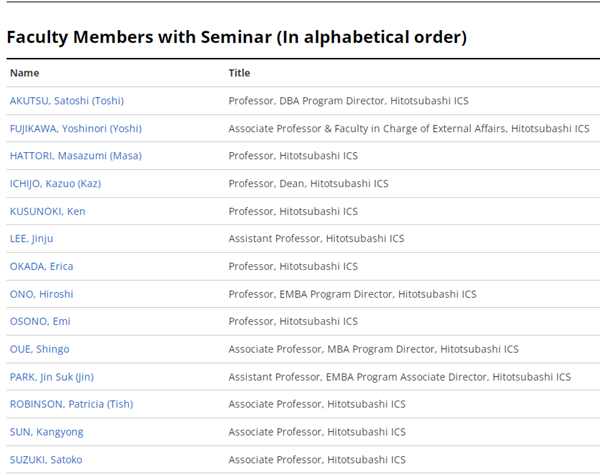Click the Faculty Members with Seminar heading
The width and height of the screenshot is (600, 476).
click(x=237, y=37)
